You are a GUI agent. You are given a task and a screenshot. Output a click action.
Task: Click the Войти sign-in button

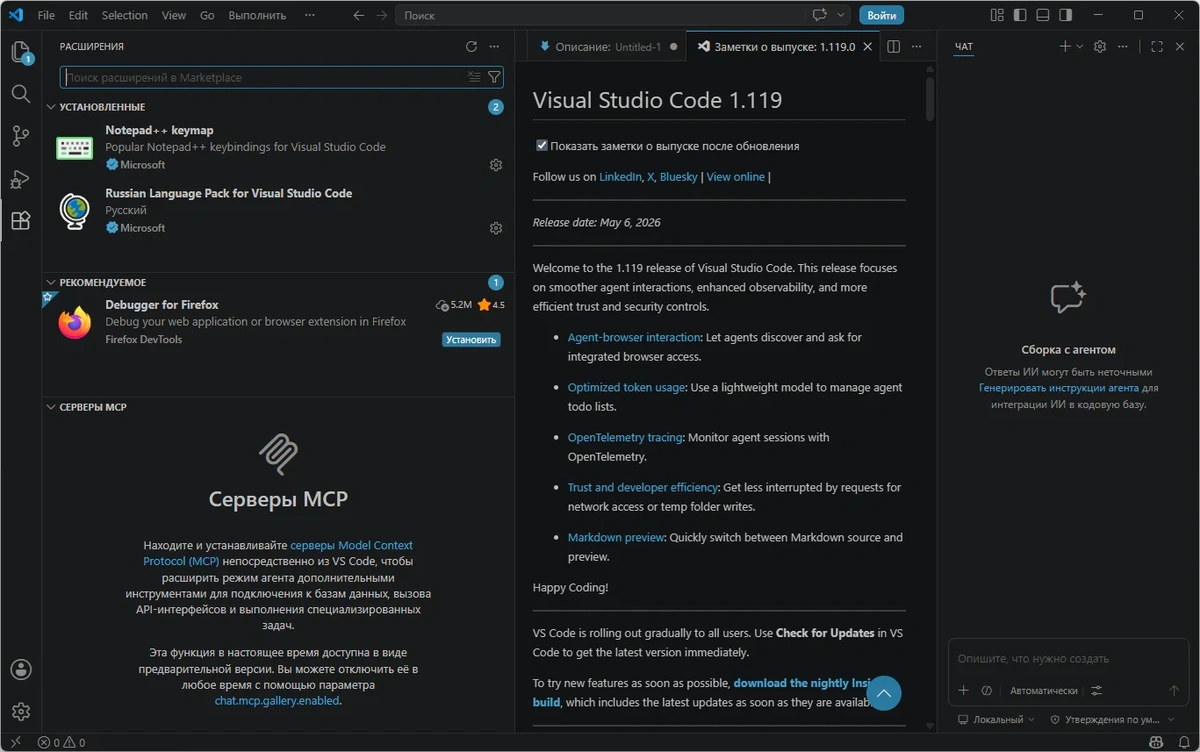tap(881, 15)
